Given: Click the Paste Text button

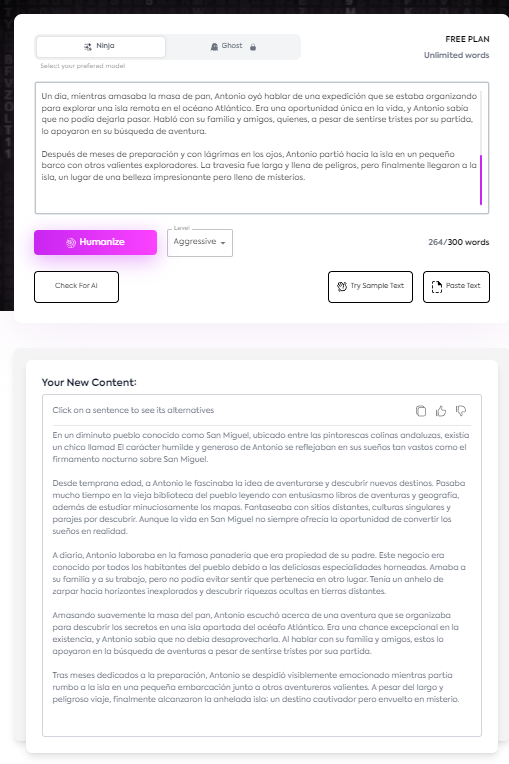Looking at the screenshot, I should pos(456,286).
